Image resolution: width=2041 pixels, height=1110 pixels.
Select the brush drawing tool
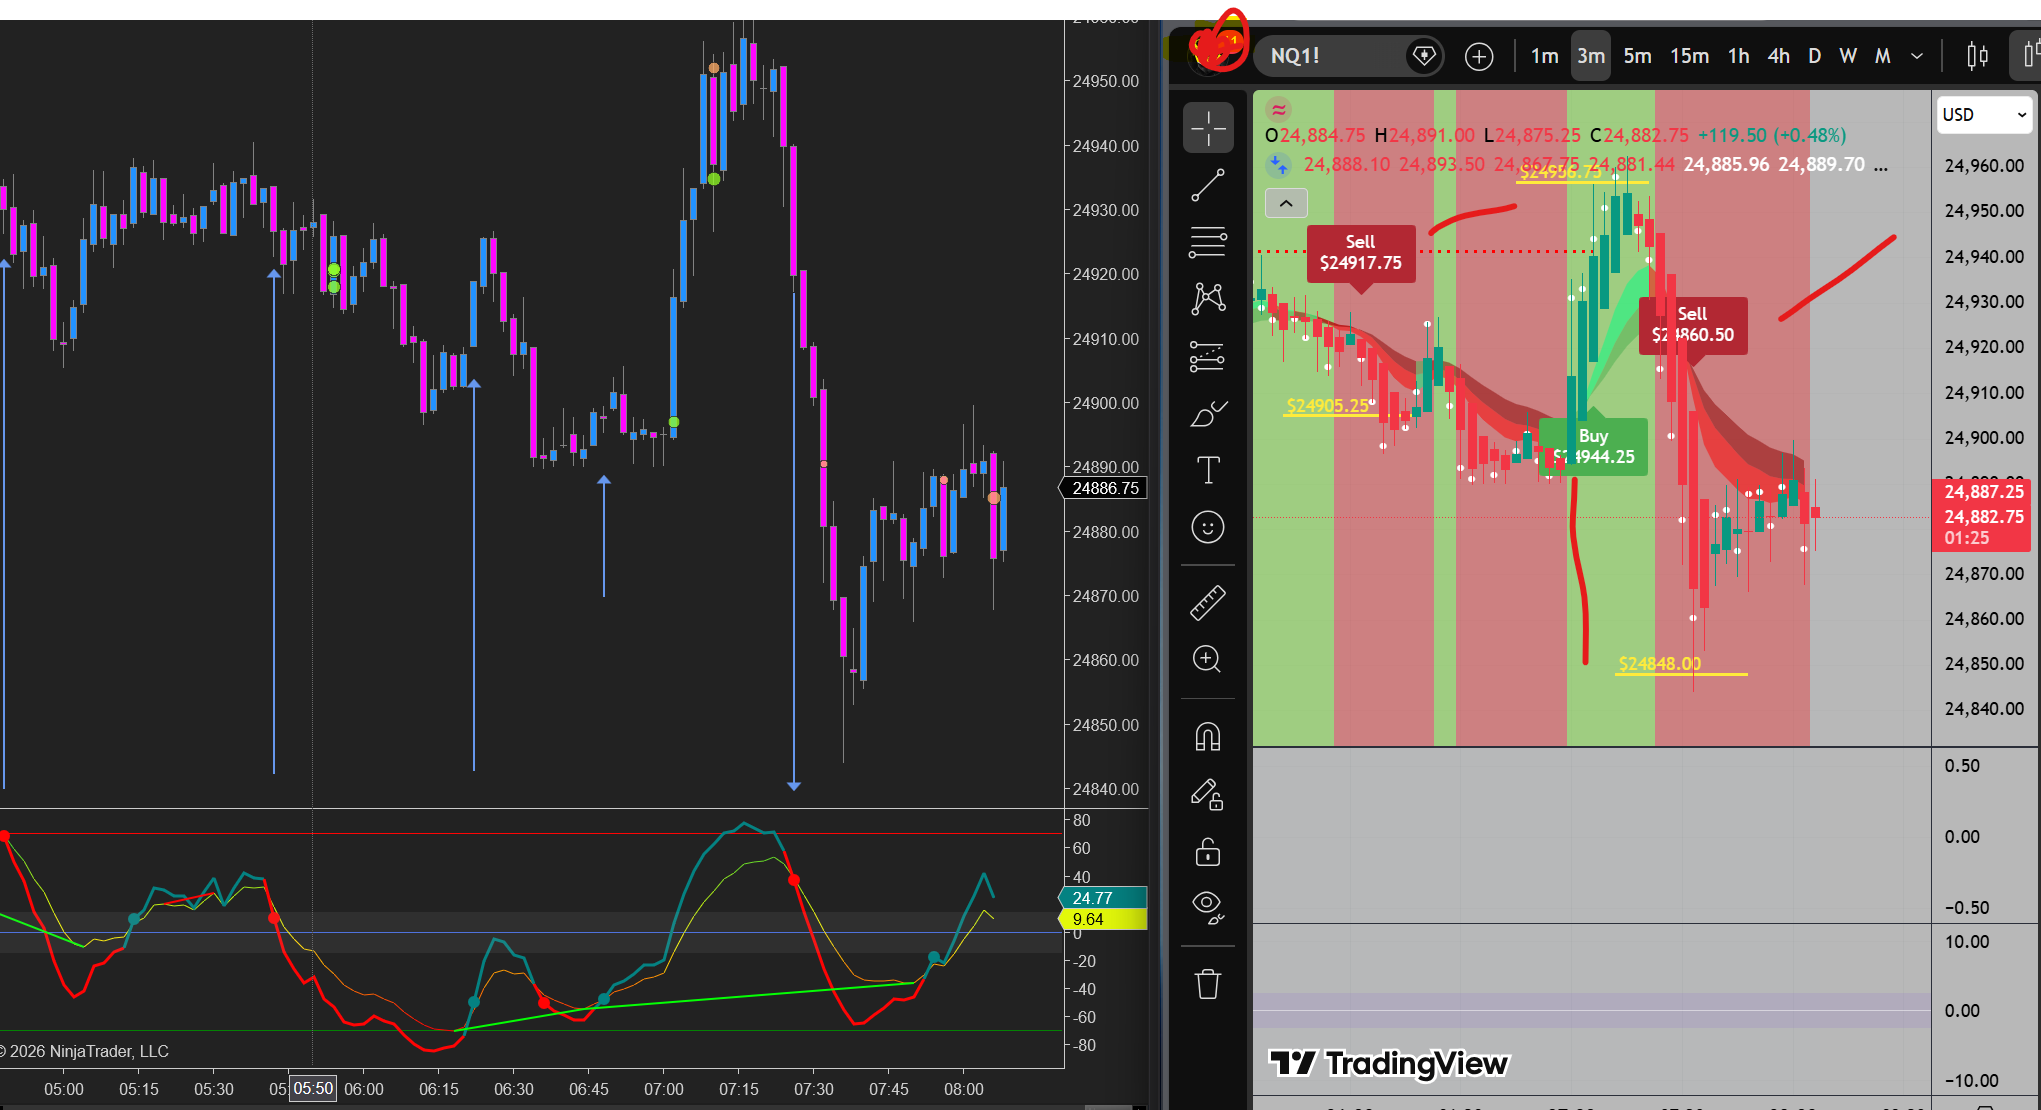(x=1208, y=413)
